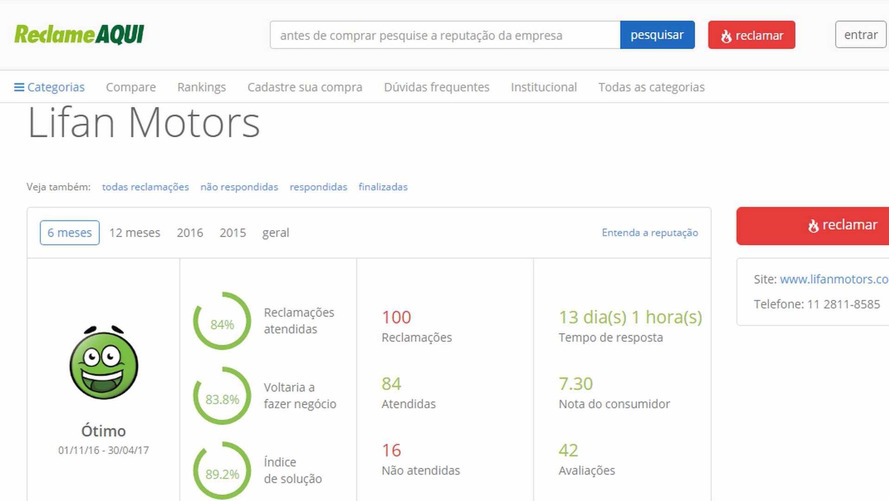Click the blue pesquisar button
The width and height of the screenshot is (889, 501).
coord(657,35)
